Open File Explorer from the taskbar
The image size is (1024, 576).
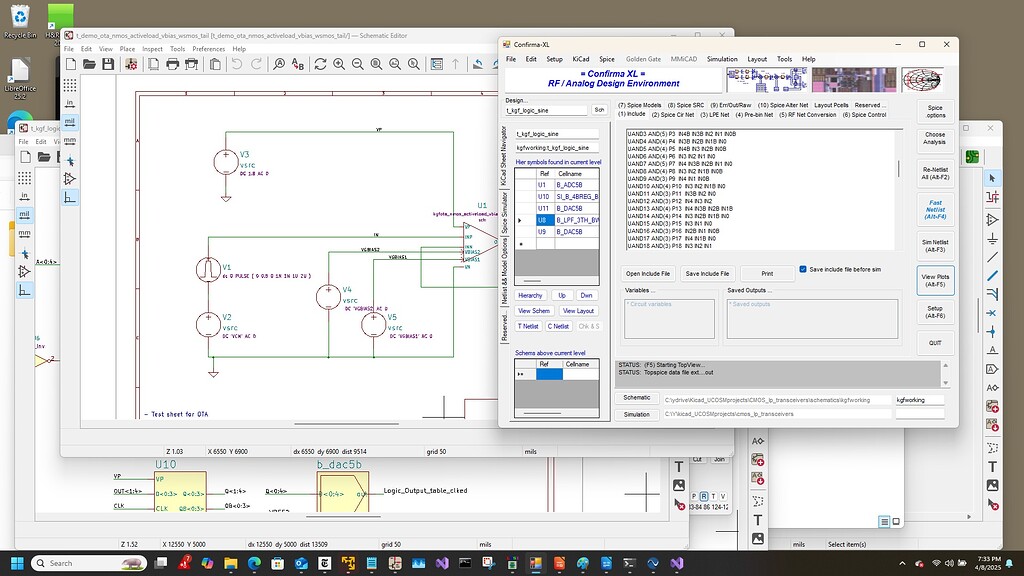231,563
